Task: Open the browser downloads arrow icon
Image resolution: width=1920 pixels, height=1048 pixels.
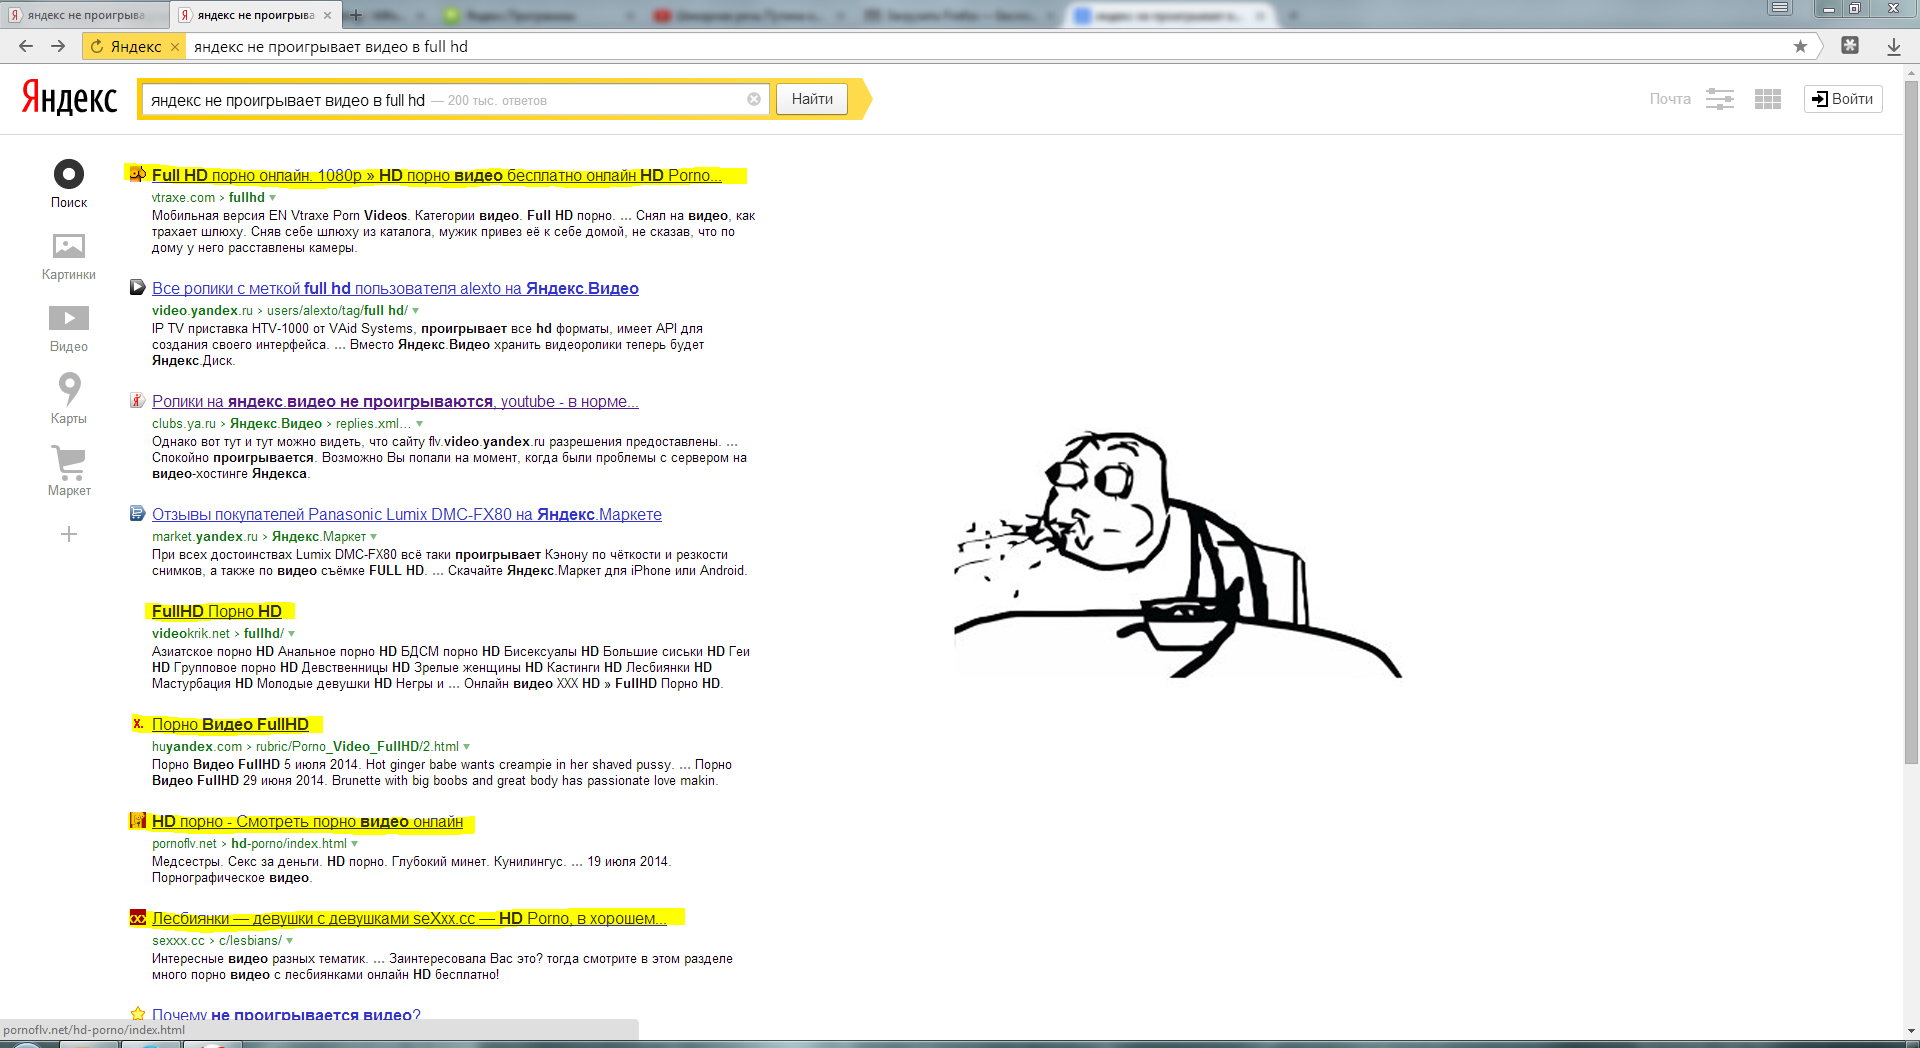Action: [x=1893, y=46]
